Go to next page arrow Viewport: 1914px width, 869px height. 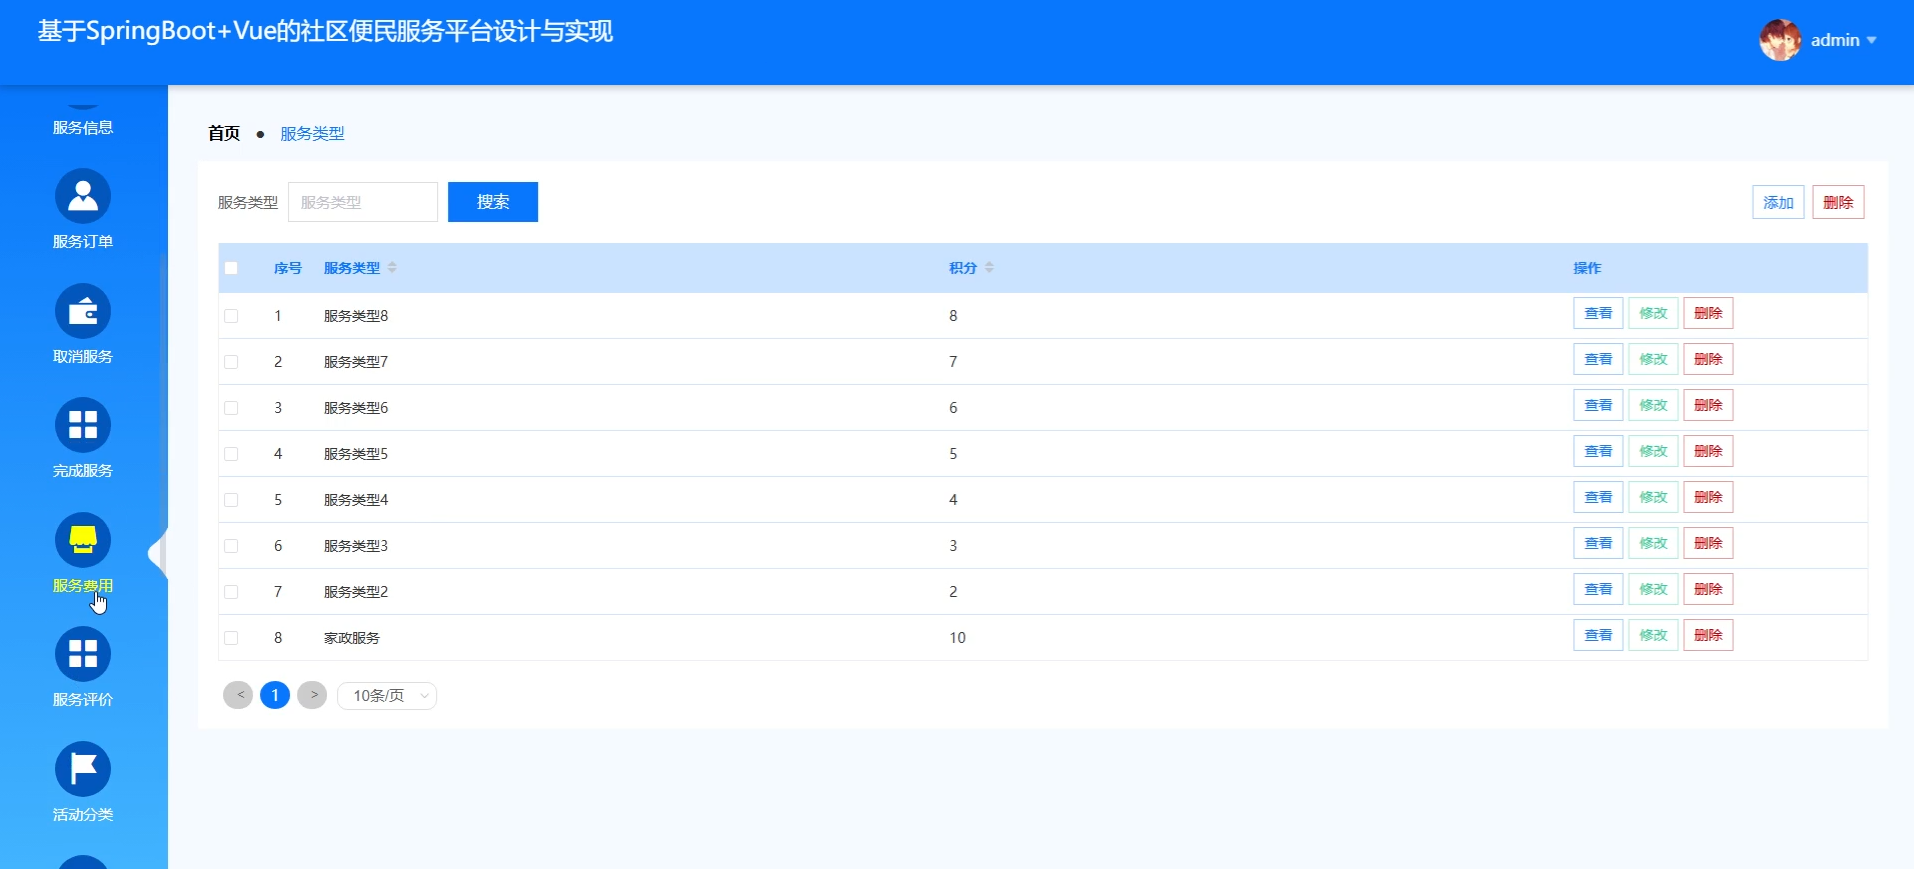[x=312, y=695]
